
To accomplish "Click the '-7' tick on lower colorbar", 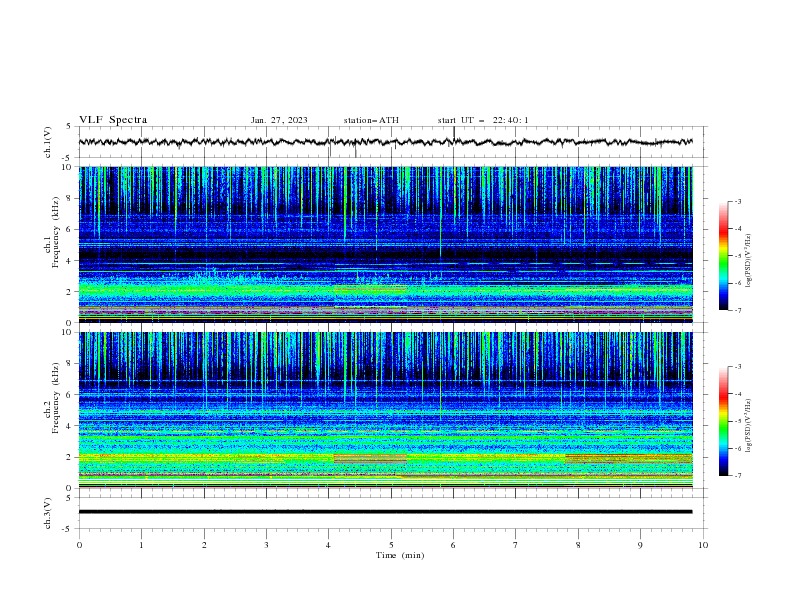I will 737,475.
